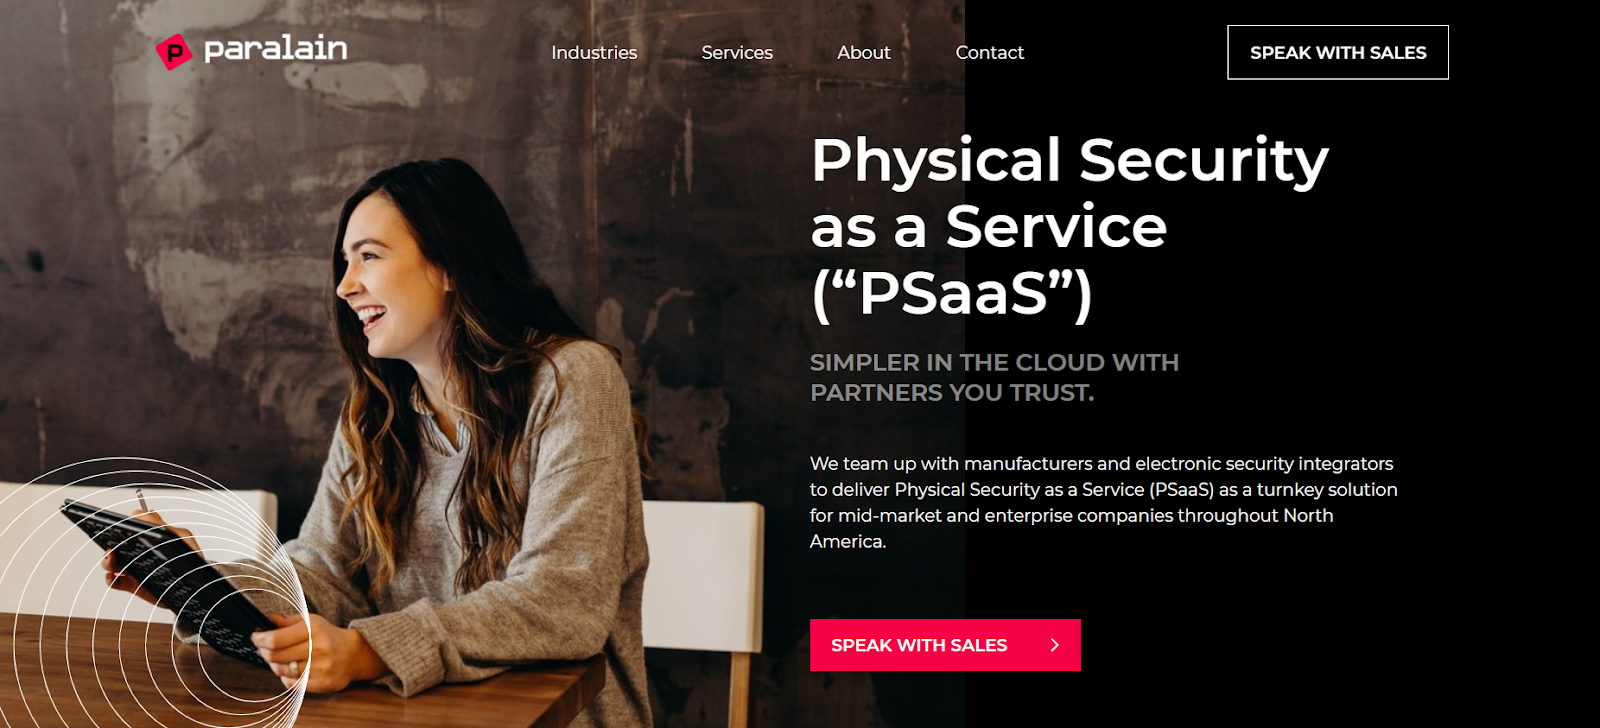Click the ("PSaaS") headline text
This screenshot has height=728, width=1600.
click(x=952, y=293)
